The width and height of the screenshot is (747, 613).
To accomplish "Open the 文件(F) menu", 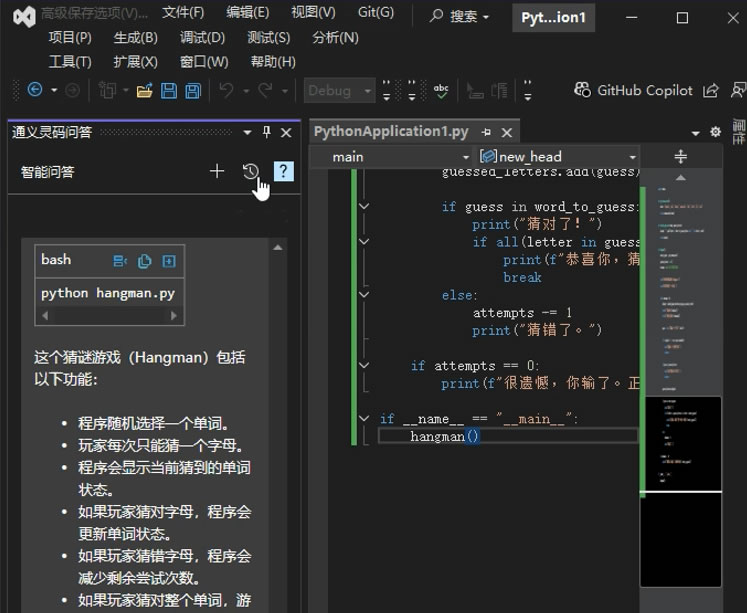I will (183, 13).
